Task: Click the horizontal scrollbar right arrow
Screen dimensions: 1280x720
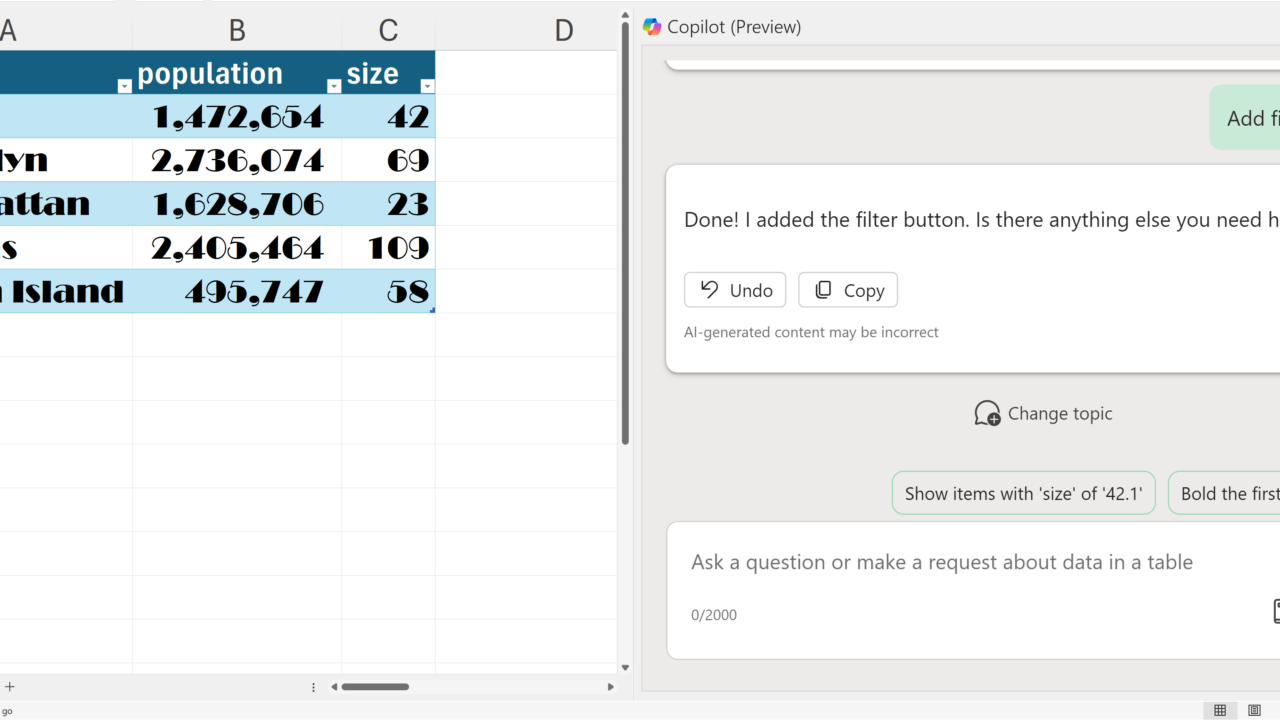Action: coord(610,687)
